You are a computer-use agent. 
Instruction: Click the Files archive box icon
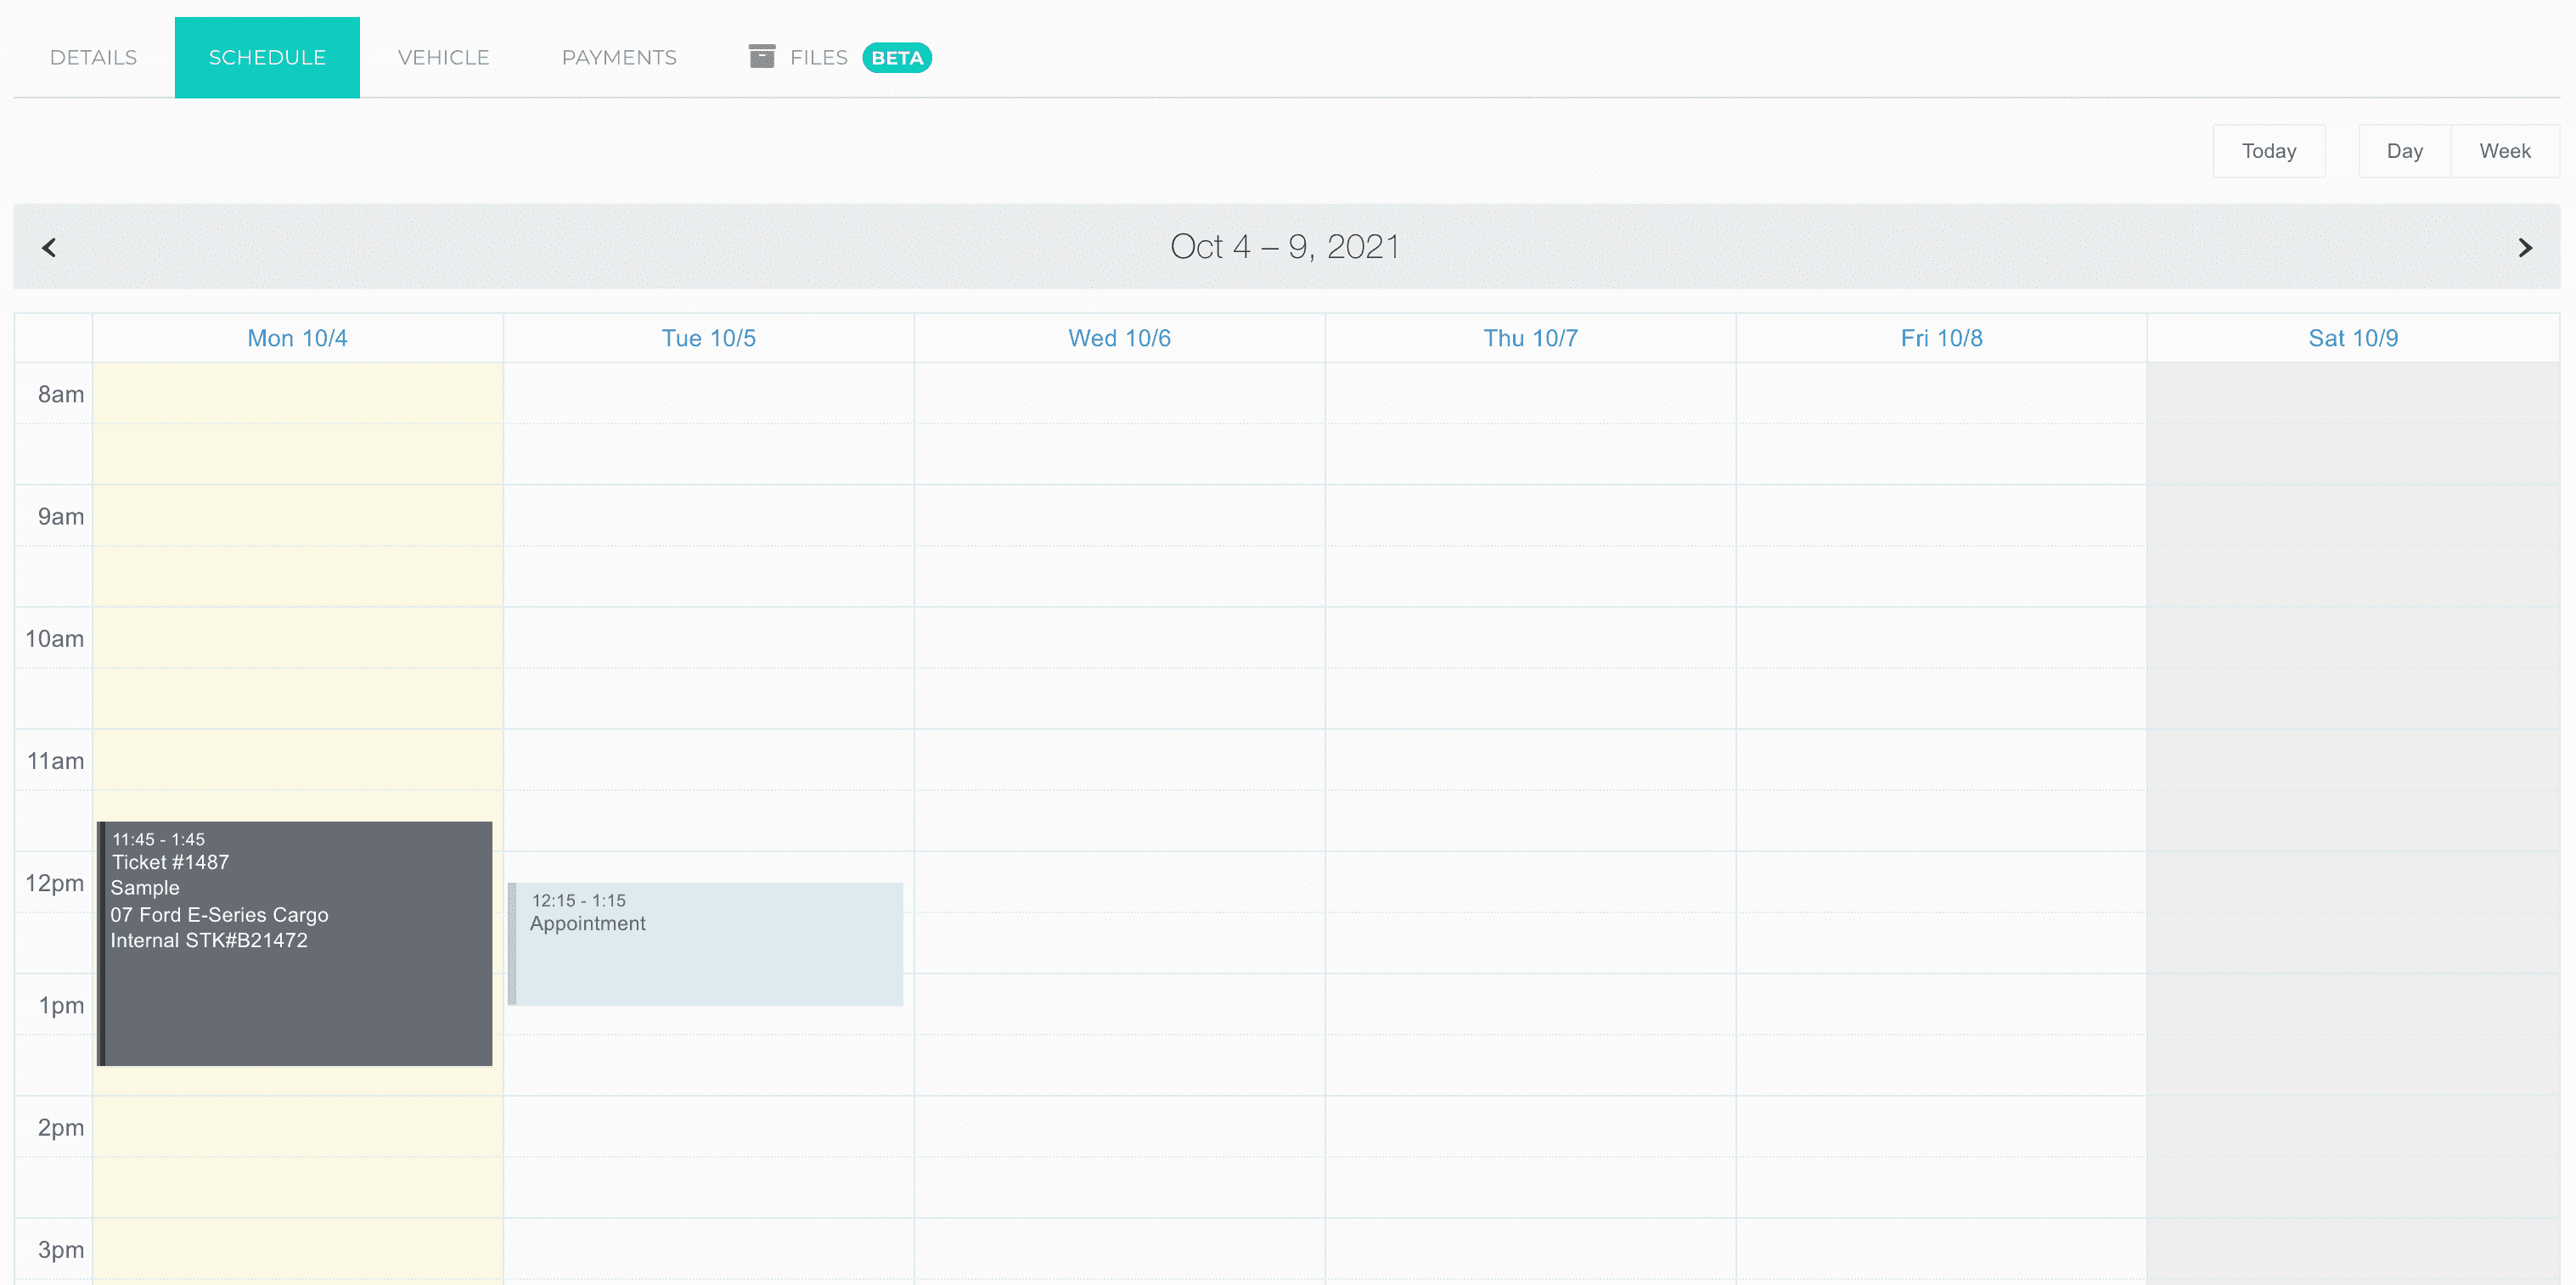762,56
